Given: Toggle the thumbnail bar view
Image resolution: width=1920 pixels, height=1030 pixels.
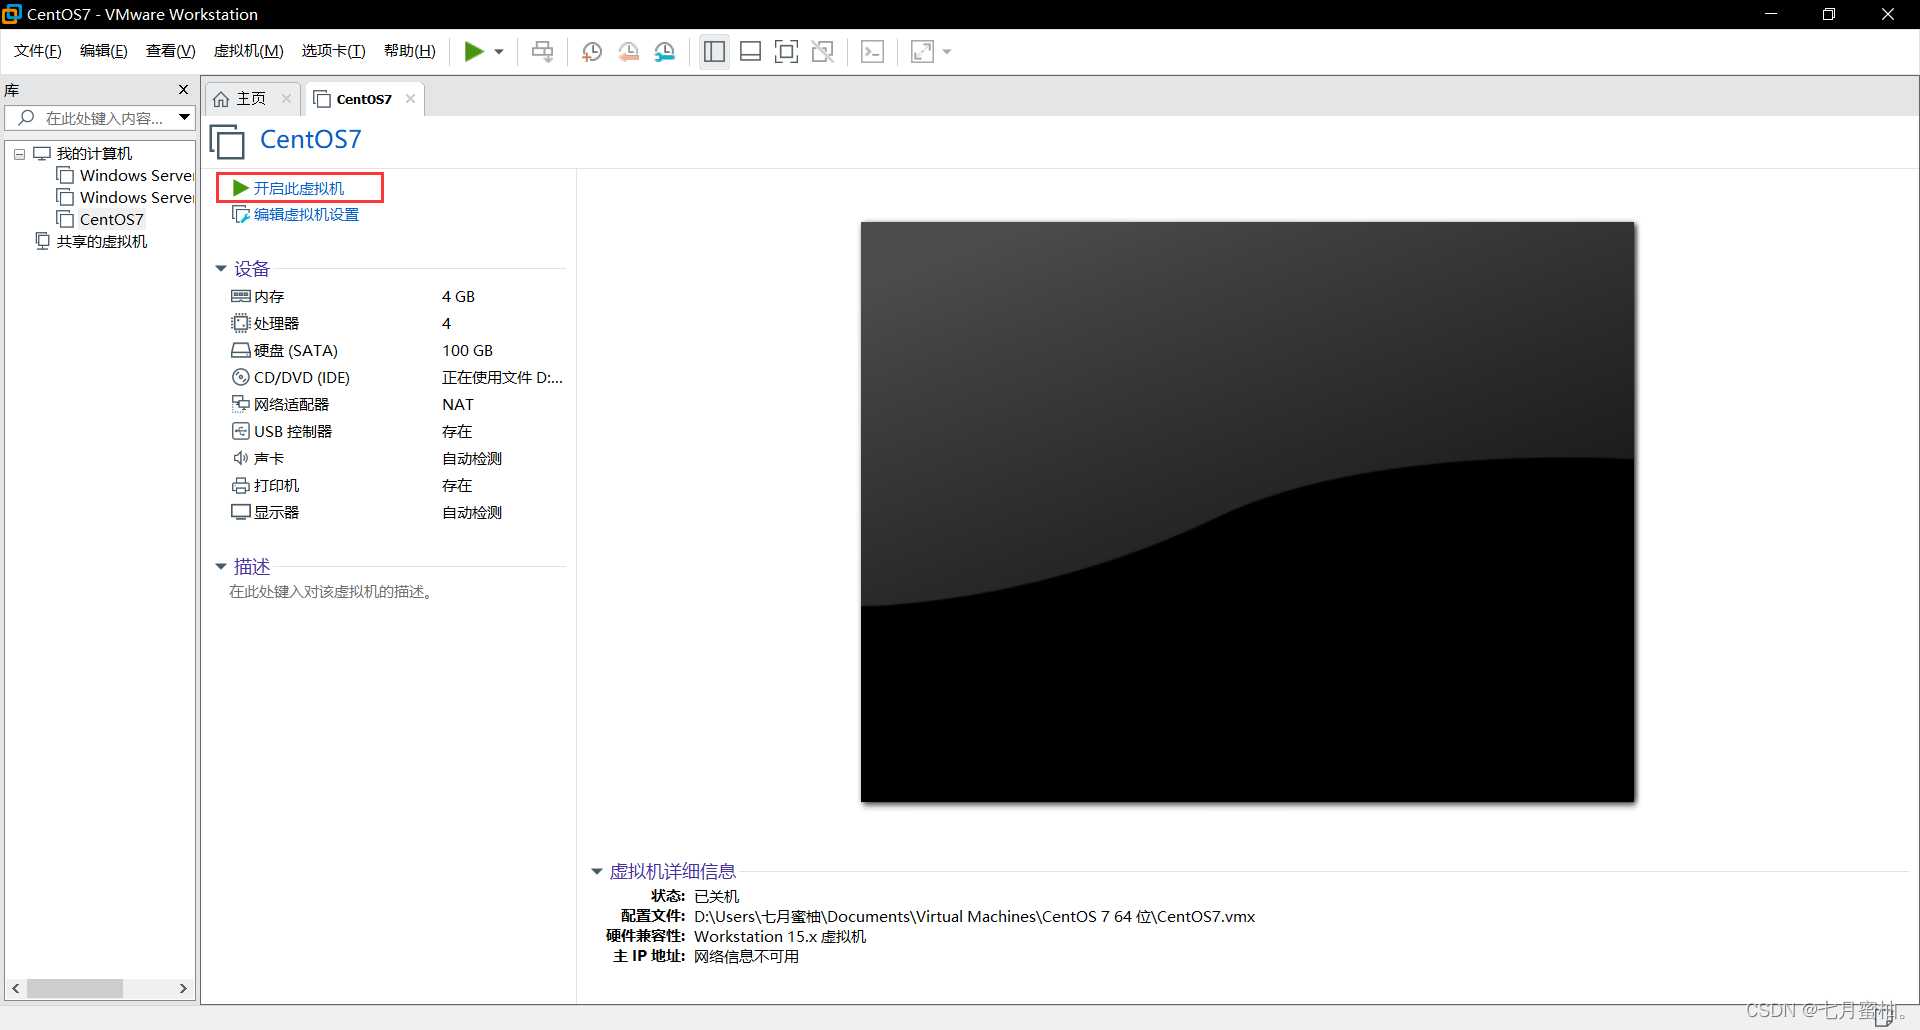Looking at the screenshot, I should [x=751, y=51].
